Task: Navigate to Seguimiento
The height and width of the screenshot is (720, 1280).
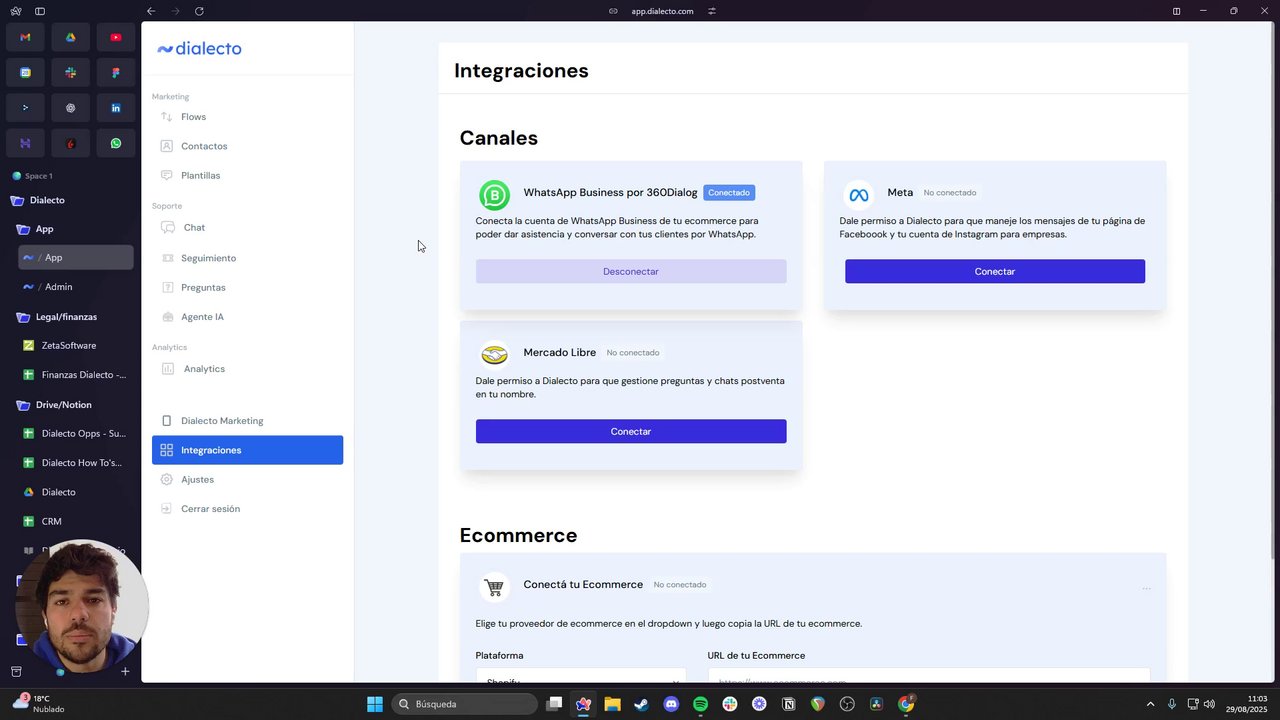Action: [247, 258]
